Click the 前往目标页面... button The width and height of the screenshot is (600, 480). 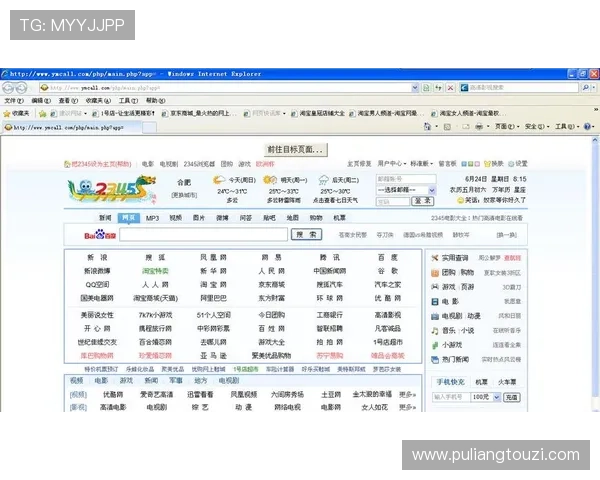coord(295,149)
